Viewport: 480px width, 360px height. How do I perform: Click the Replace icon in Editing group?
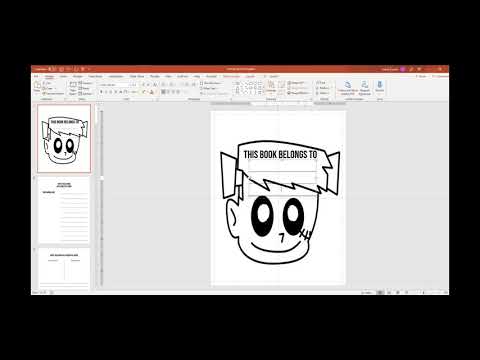click(x=323, y=88)
